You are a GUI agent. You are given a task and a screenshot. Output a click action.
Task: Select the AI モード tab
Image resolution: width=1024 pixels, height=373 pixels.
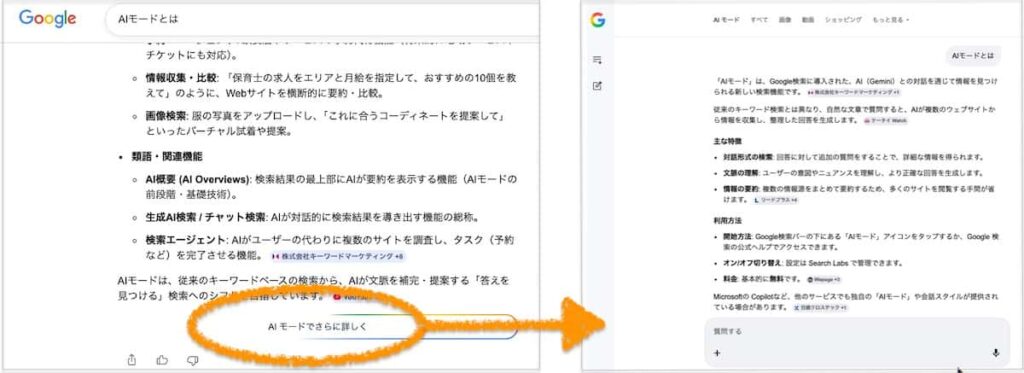pos(726,20)
